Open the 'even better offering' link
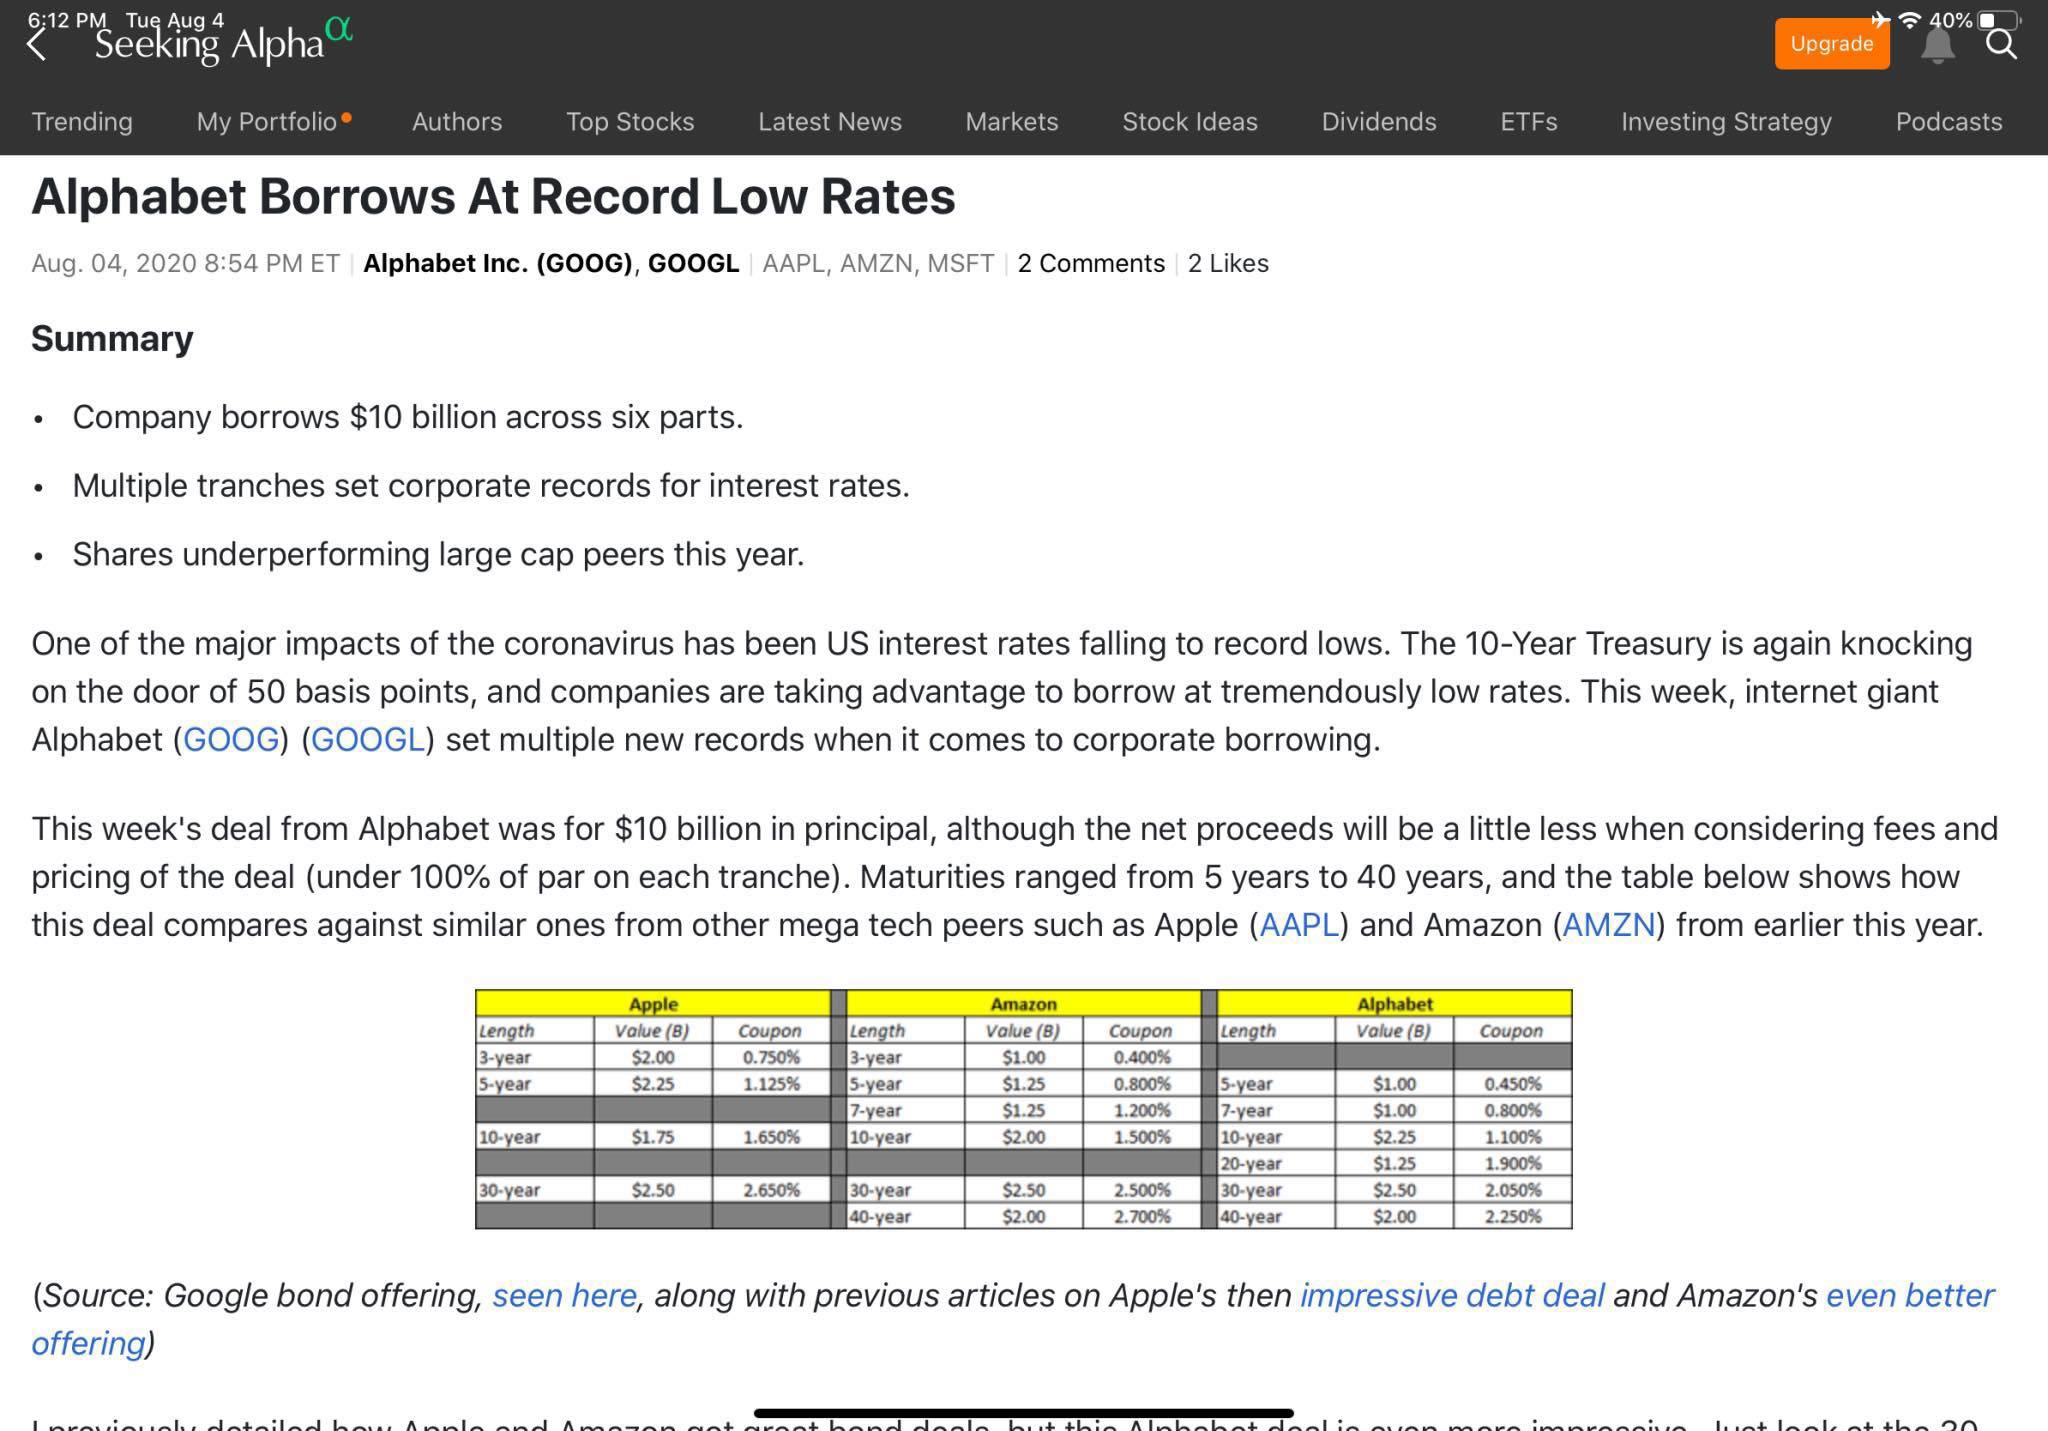 coord(1910,1296)
